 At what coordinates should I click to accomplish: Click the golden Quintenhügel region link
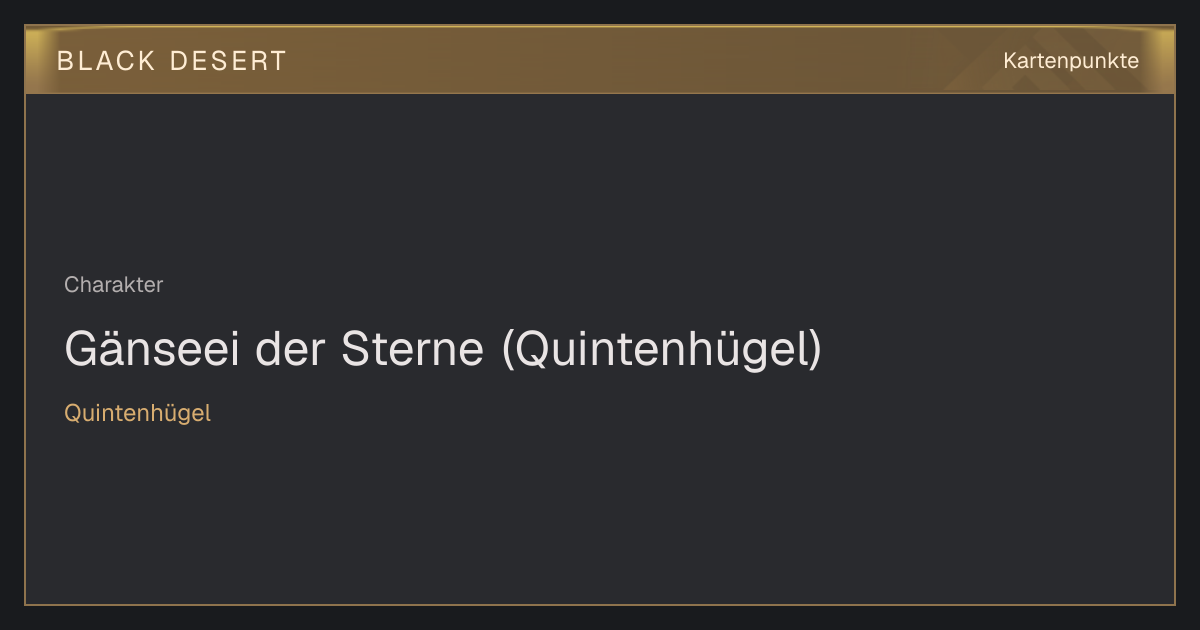pyautogui.click(x=137, y=413)
